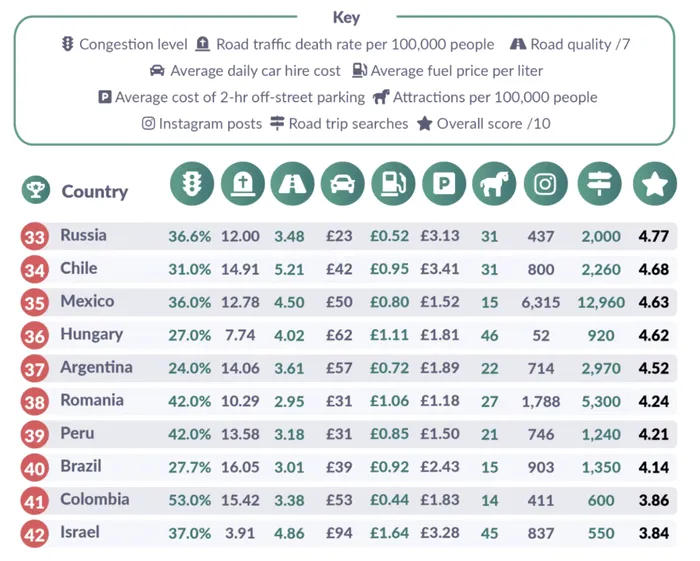Viewport: 700px width, 561px height.
Task: Click the car hire cost column icon
Action: pyautogui.click(x=343, y=184)
